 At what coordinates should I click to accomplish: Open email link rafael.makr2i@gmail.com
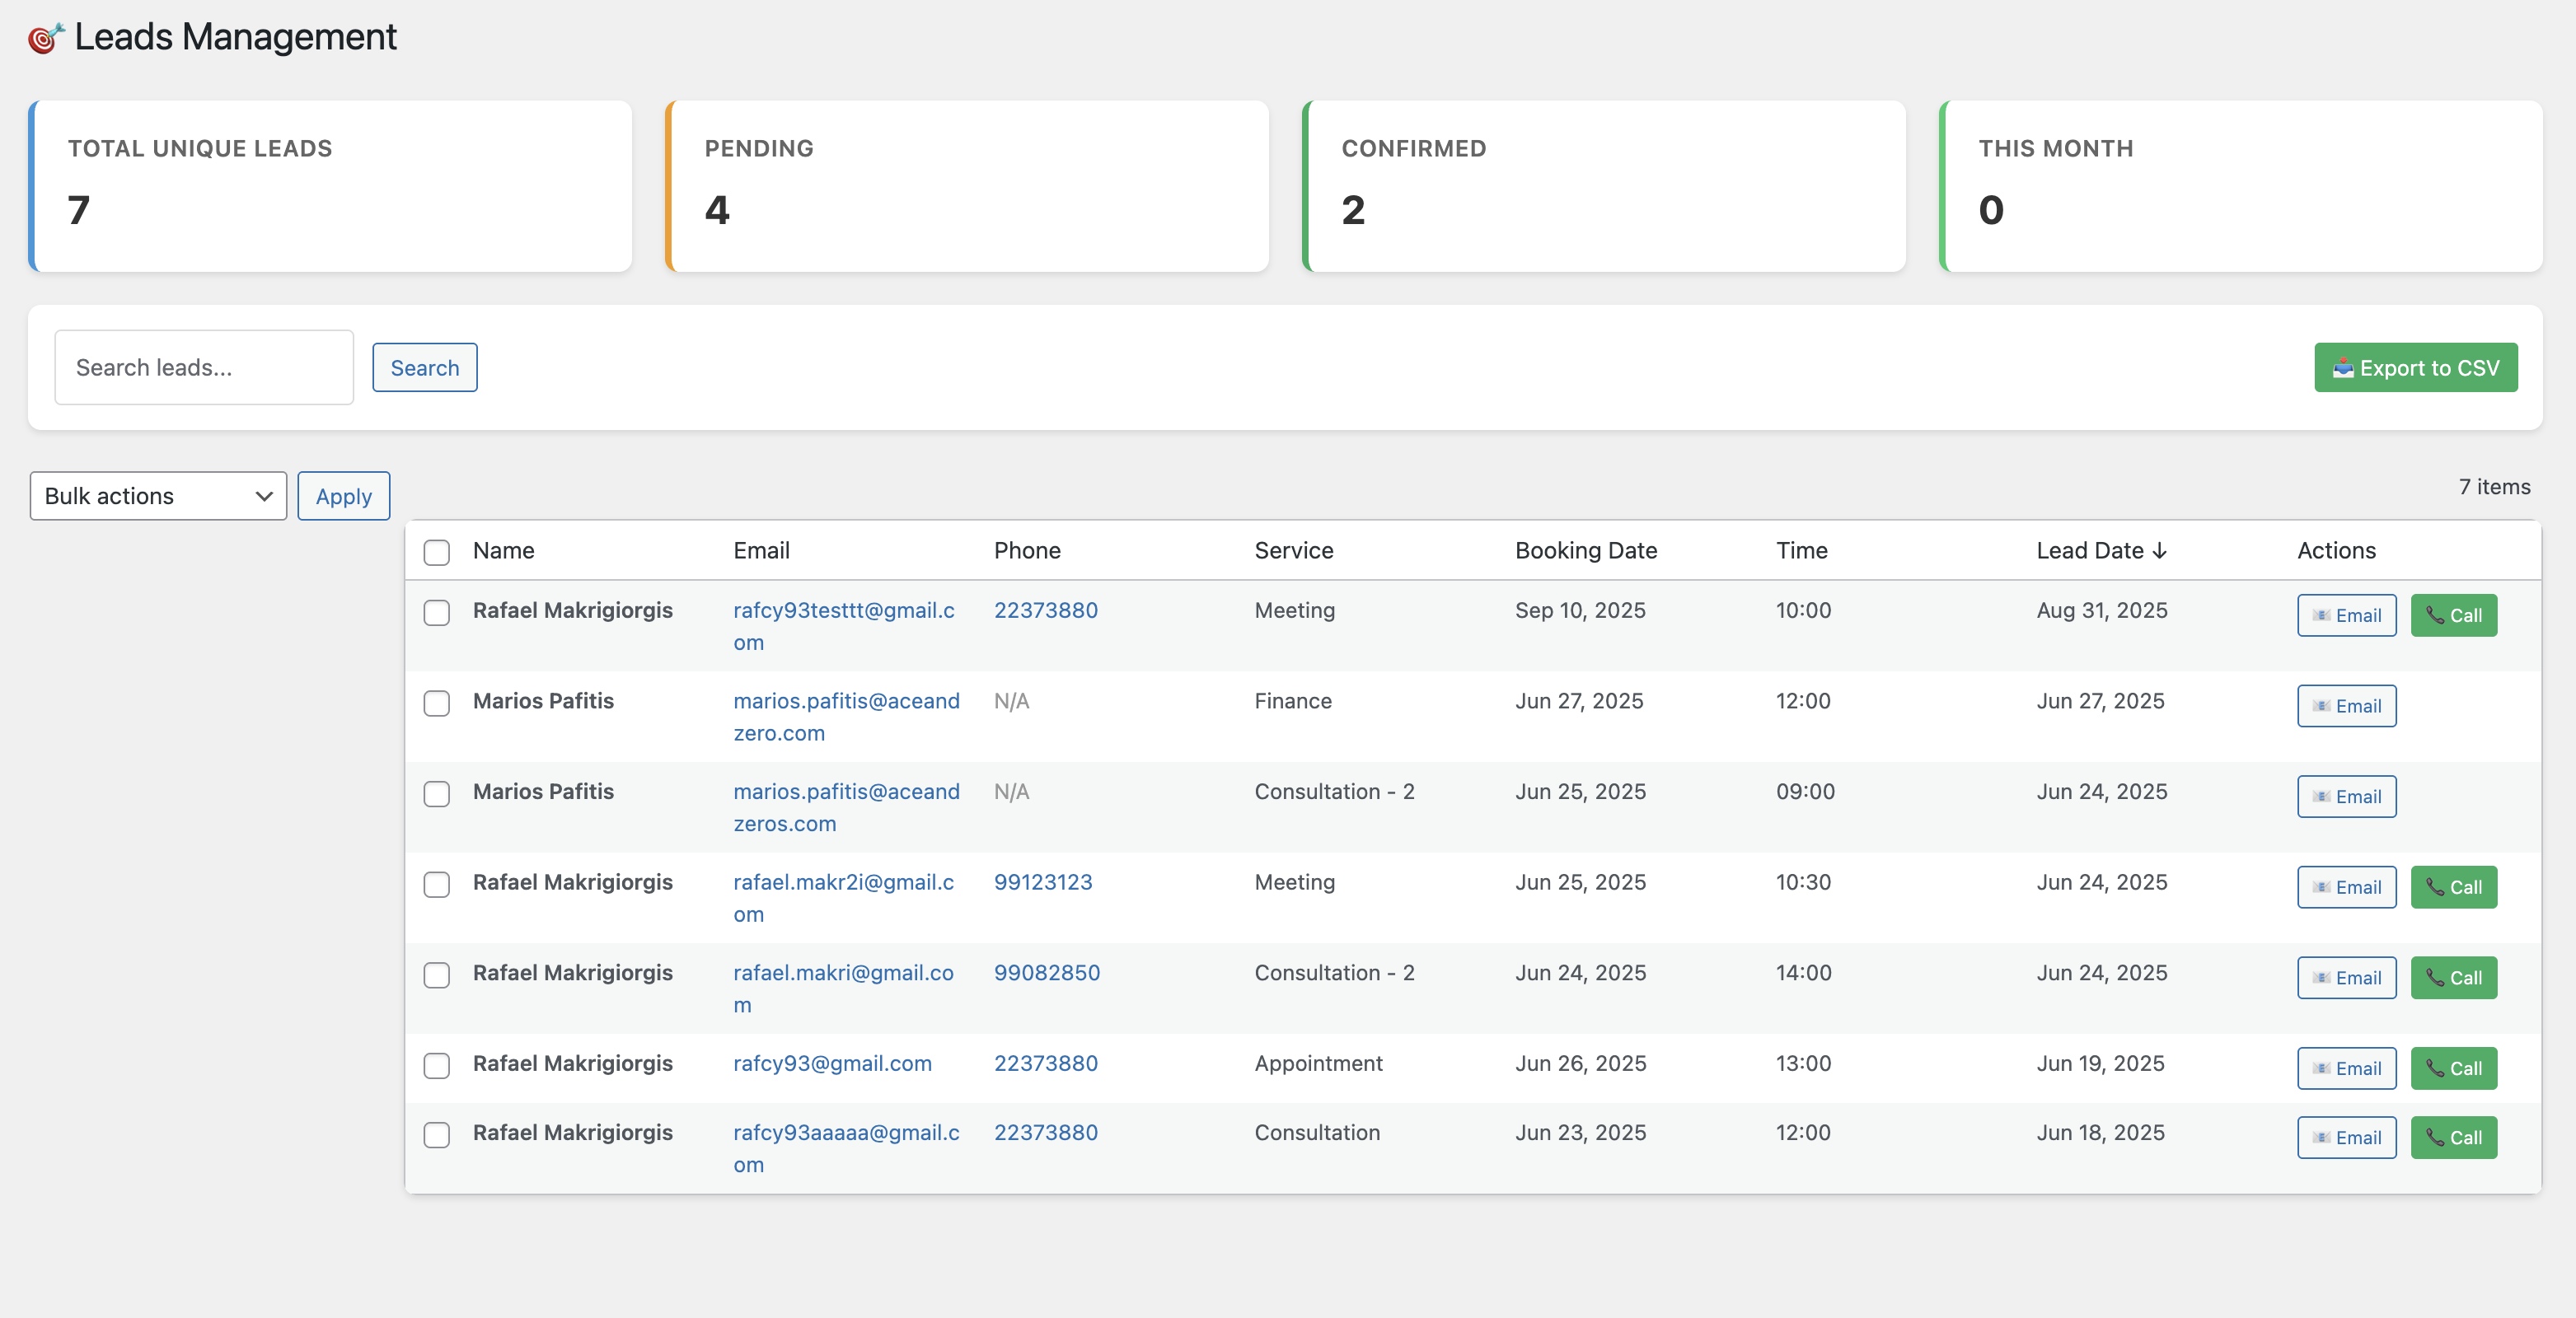(843, 898)
